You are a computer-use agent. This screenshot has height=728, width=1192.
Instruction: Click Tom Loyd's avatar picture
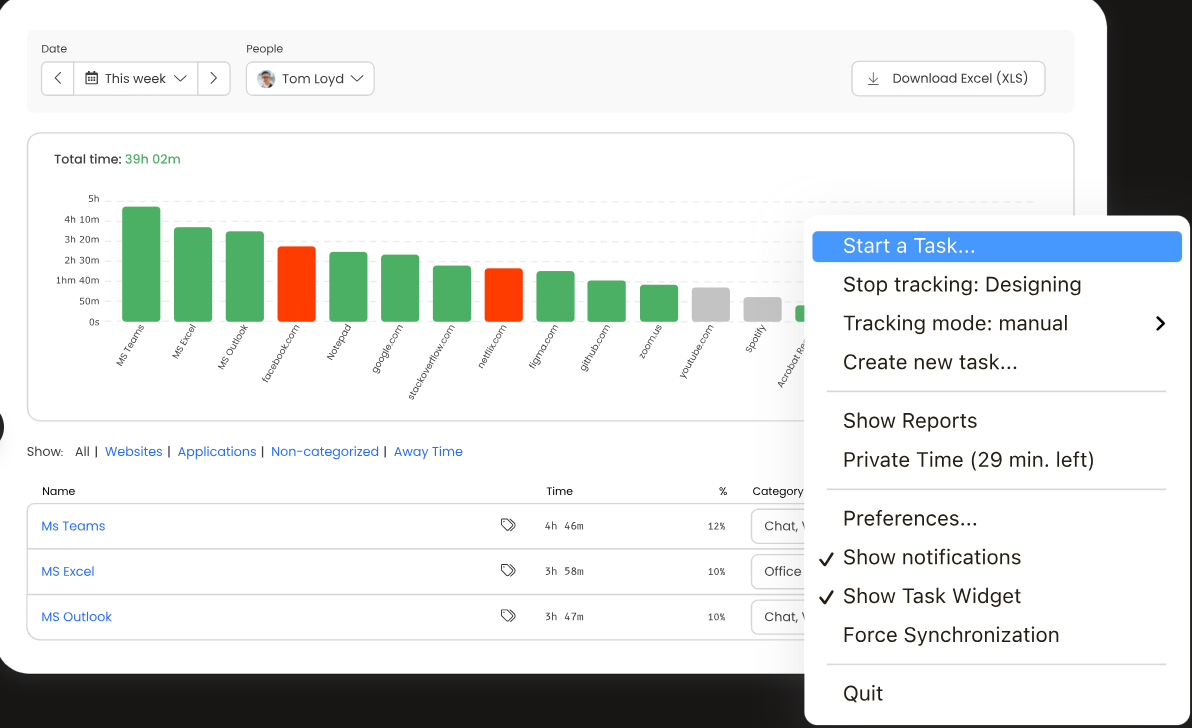point(266,79)
